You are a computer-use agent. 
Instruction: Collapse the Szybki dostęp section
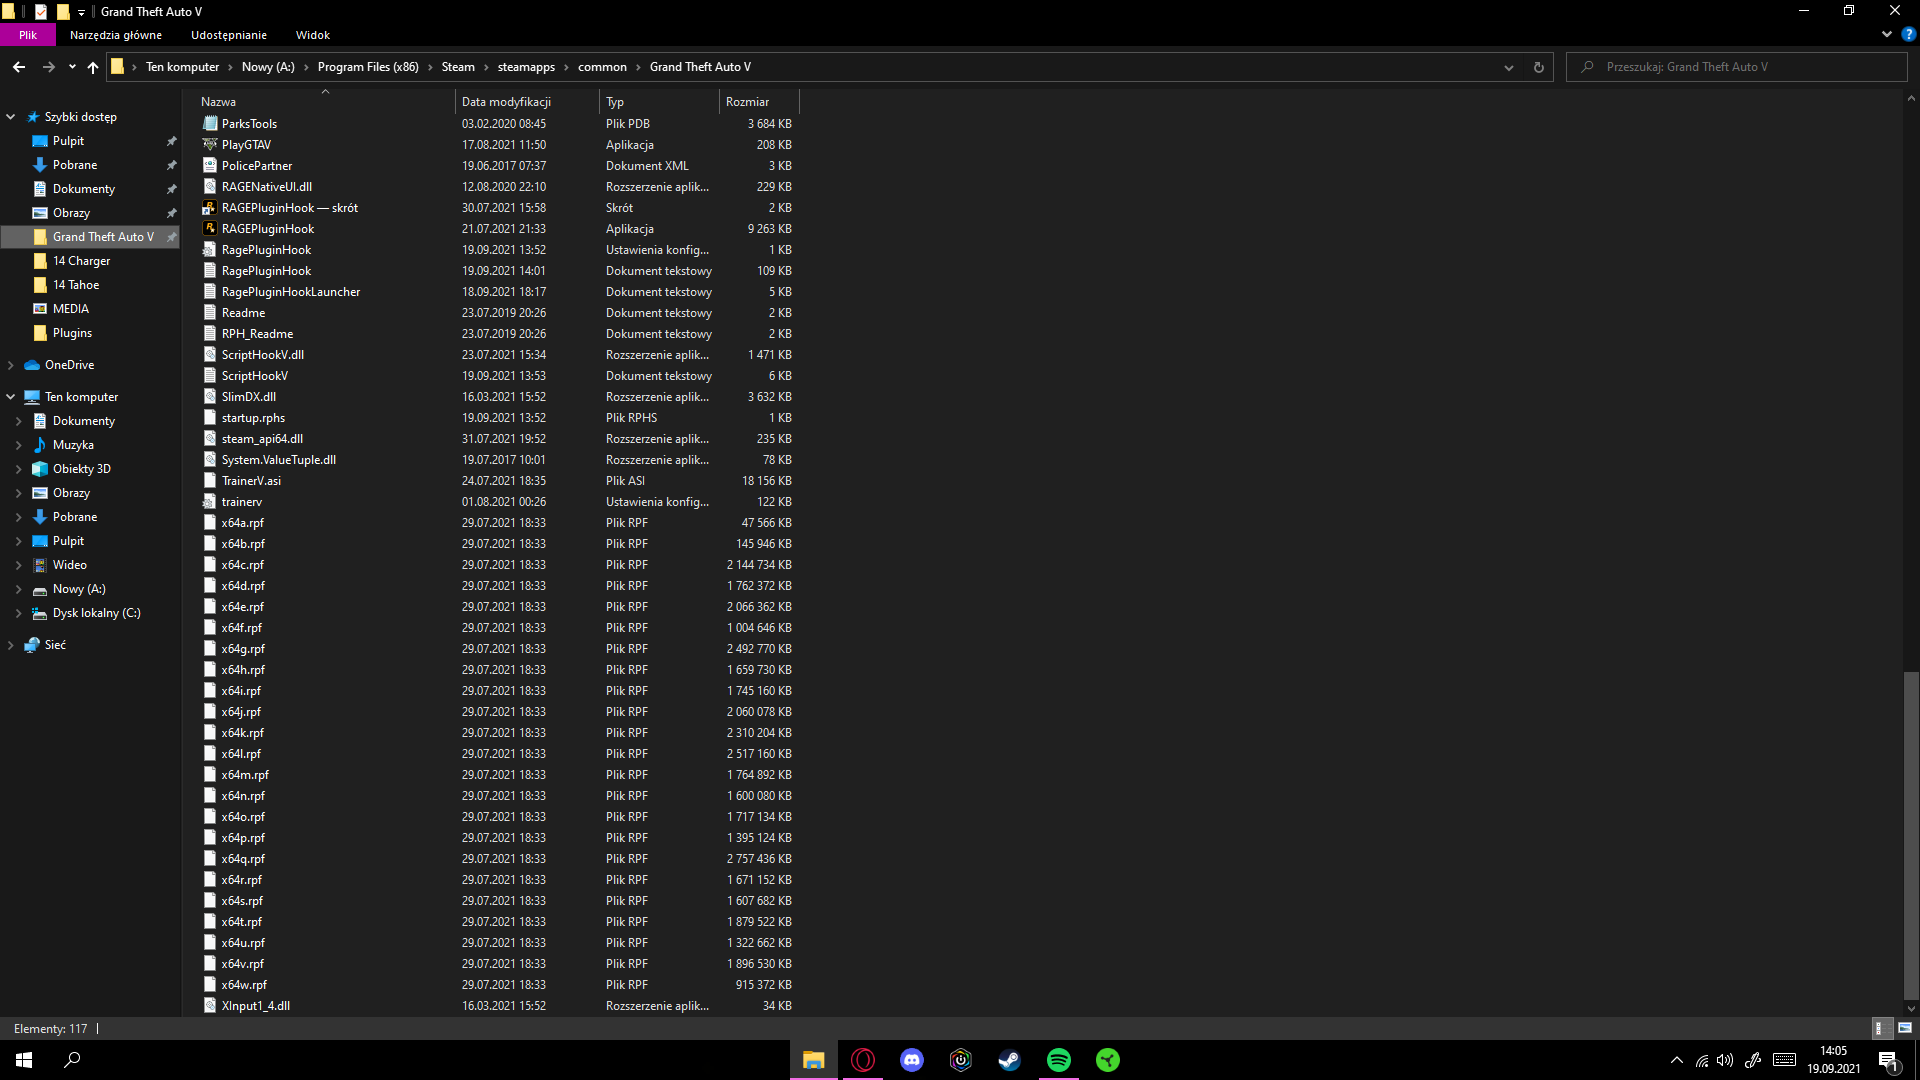[11, 117]
